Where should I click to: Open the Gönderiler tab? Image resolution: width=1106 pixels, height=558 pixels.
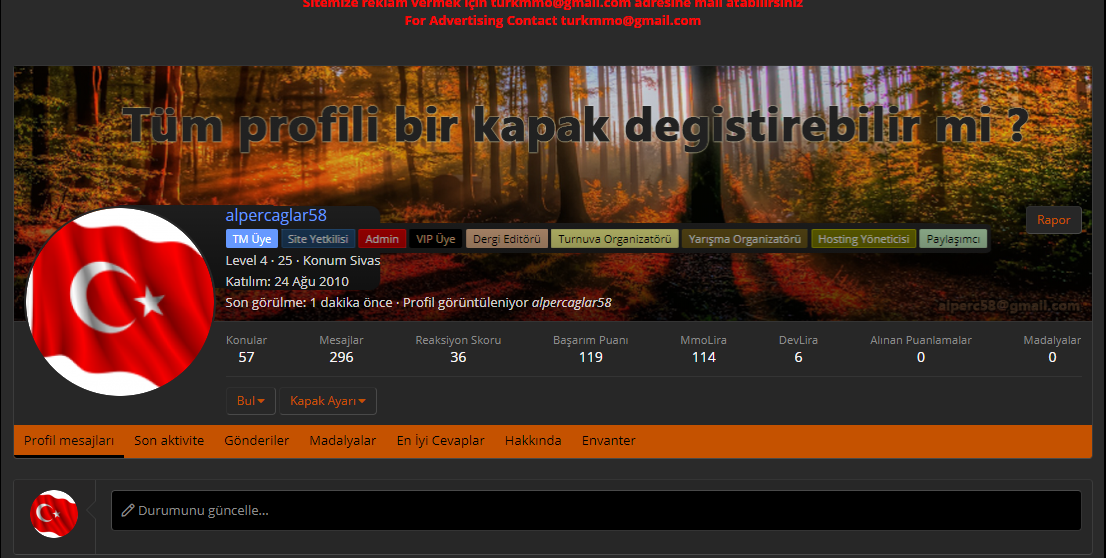coord(257,441)
